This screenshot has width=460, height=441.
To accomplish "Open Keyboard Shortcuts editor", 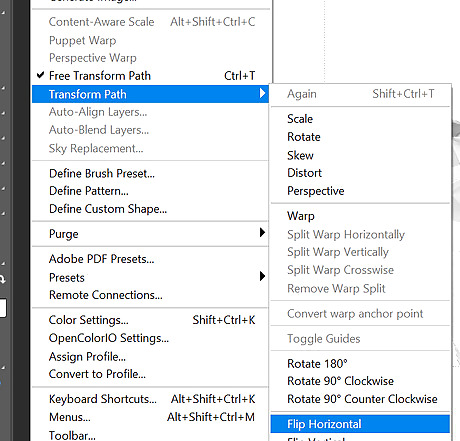I will (150, 399).
